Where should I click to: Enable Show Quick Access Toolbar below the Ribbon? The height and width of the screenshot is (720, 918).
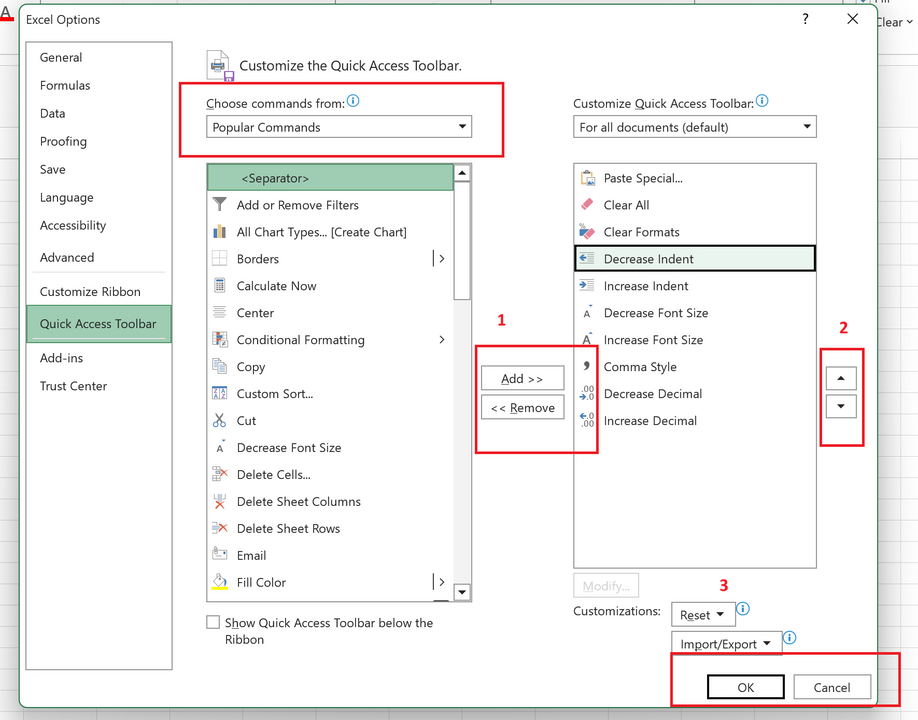[x=213, y=623]
